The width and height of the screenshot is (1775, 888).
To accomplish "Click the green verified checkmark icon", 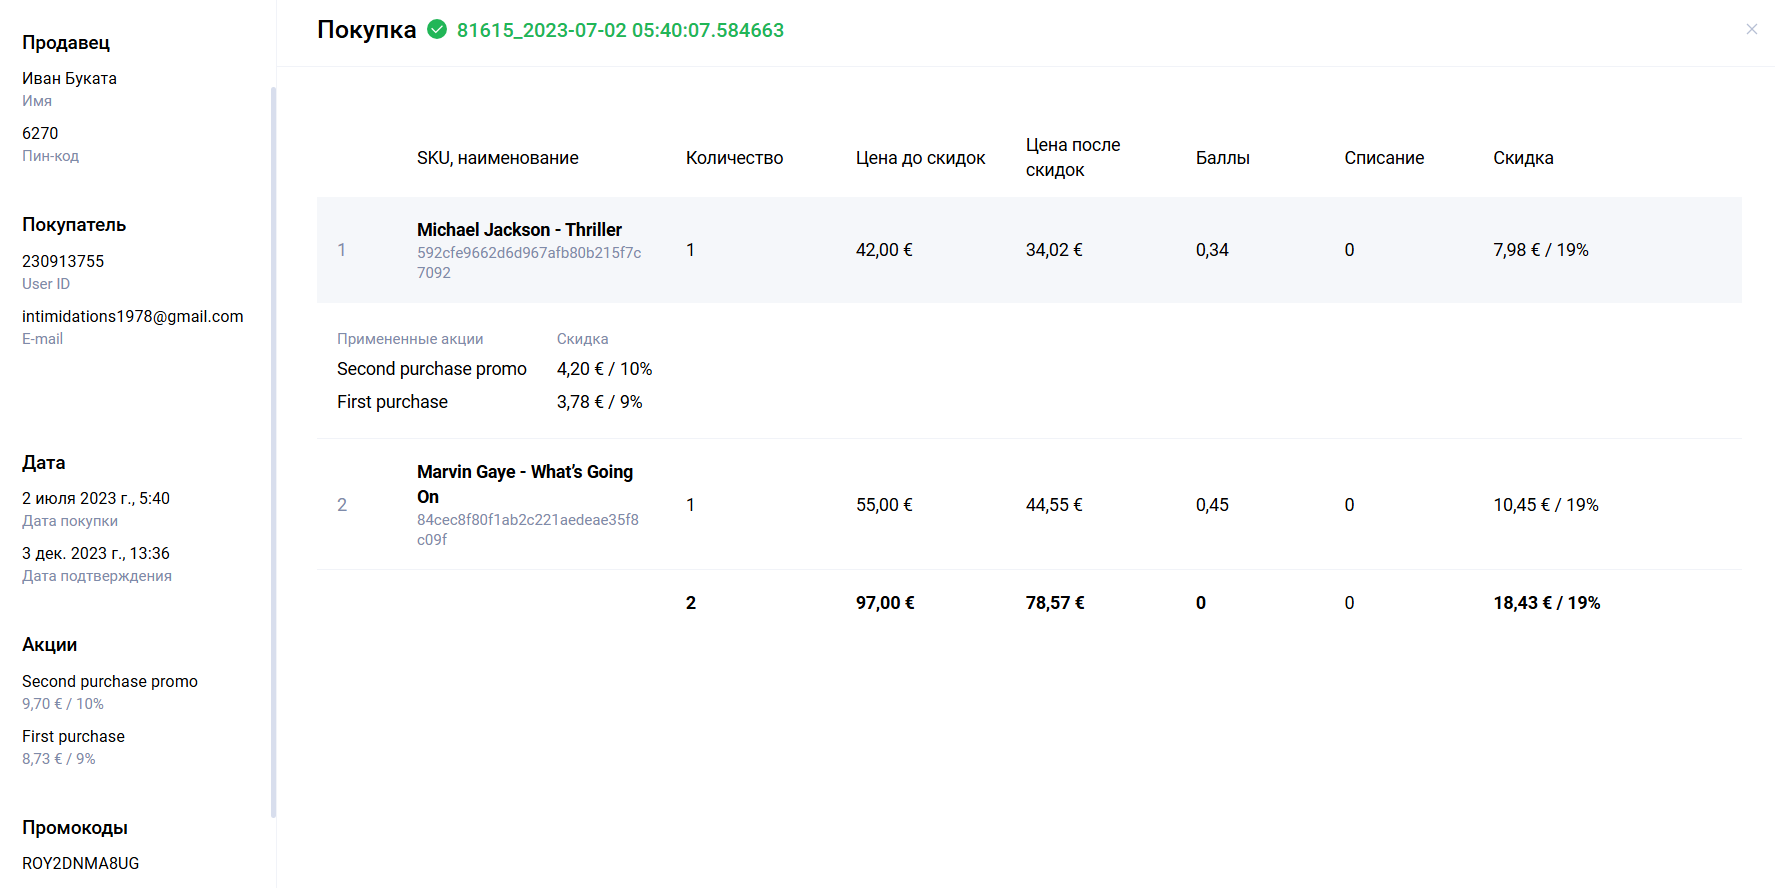I will (x=437, y=30).
